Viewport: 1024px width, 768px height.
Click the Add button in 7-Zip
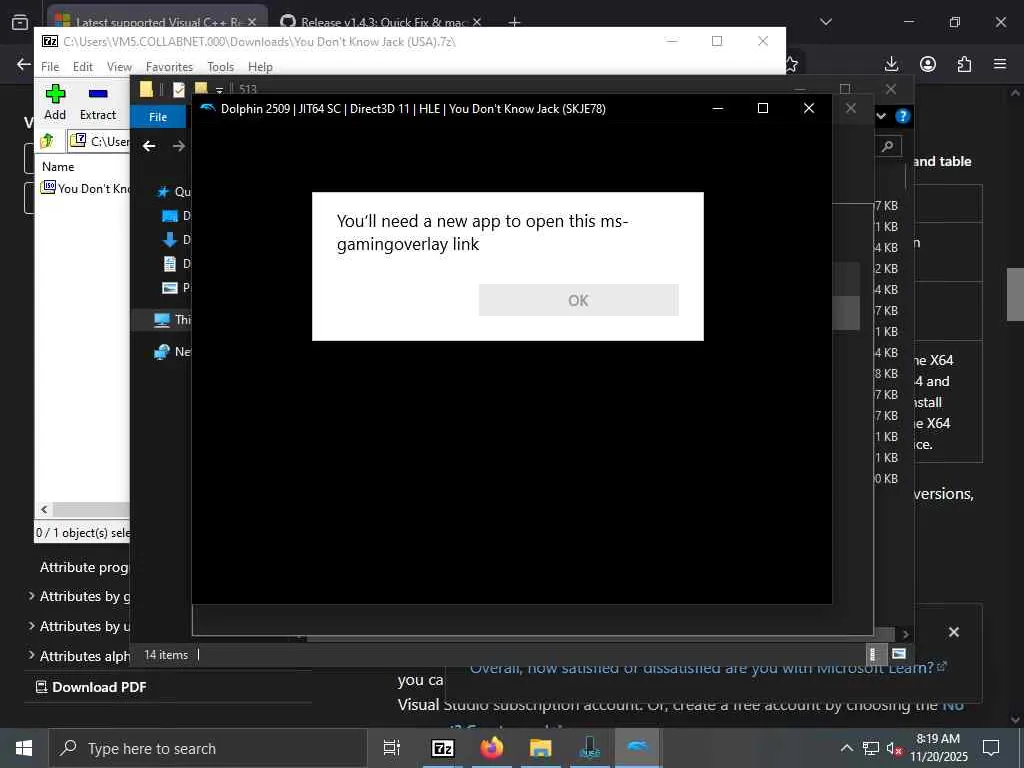point(55,102)
